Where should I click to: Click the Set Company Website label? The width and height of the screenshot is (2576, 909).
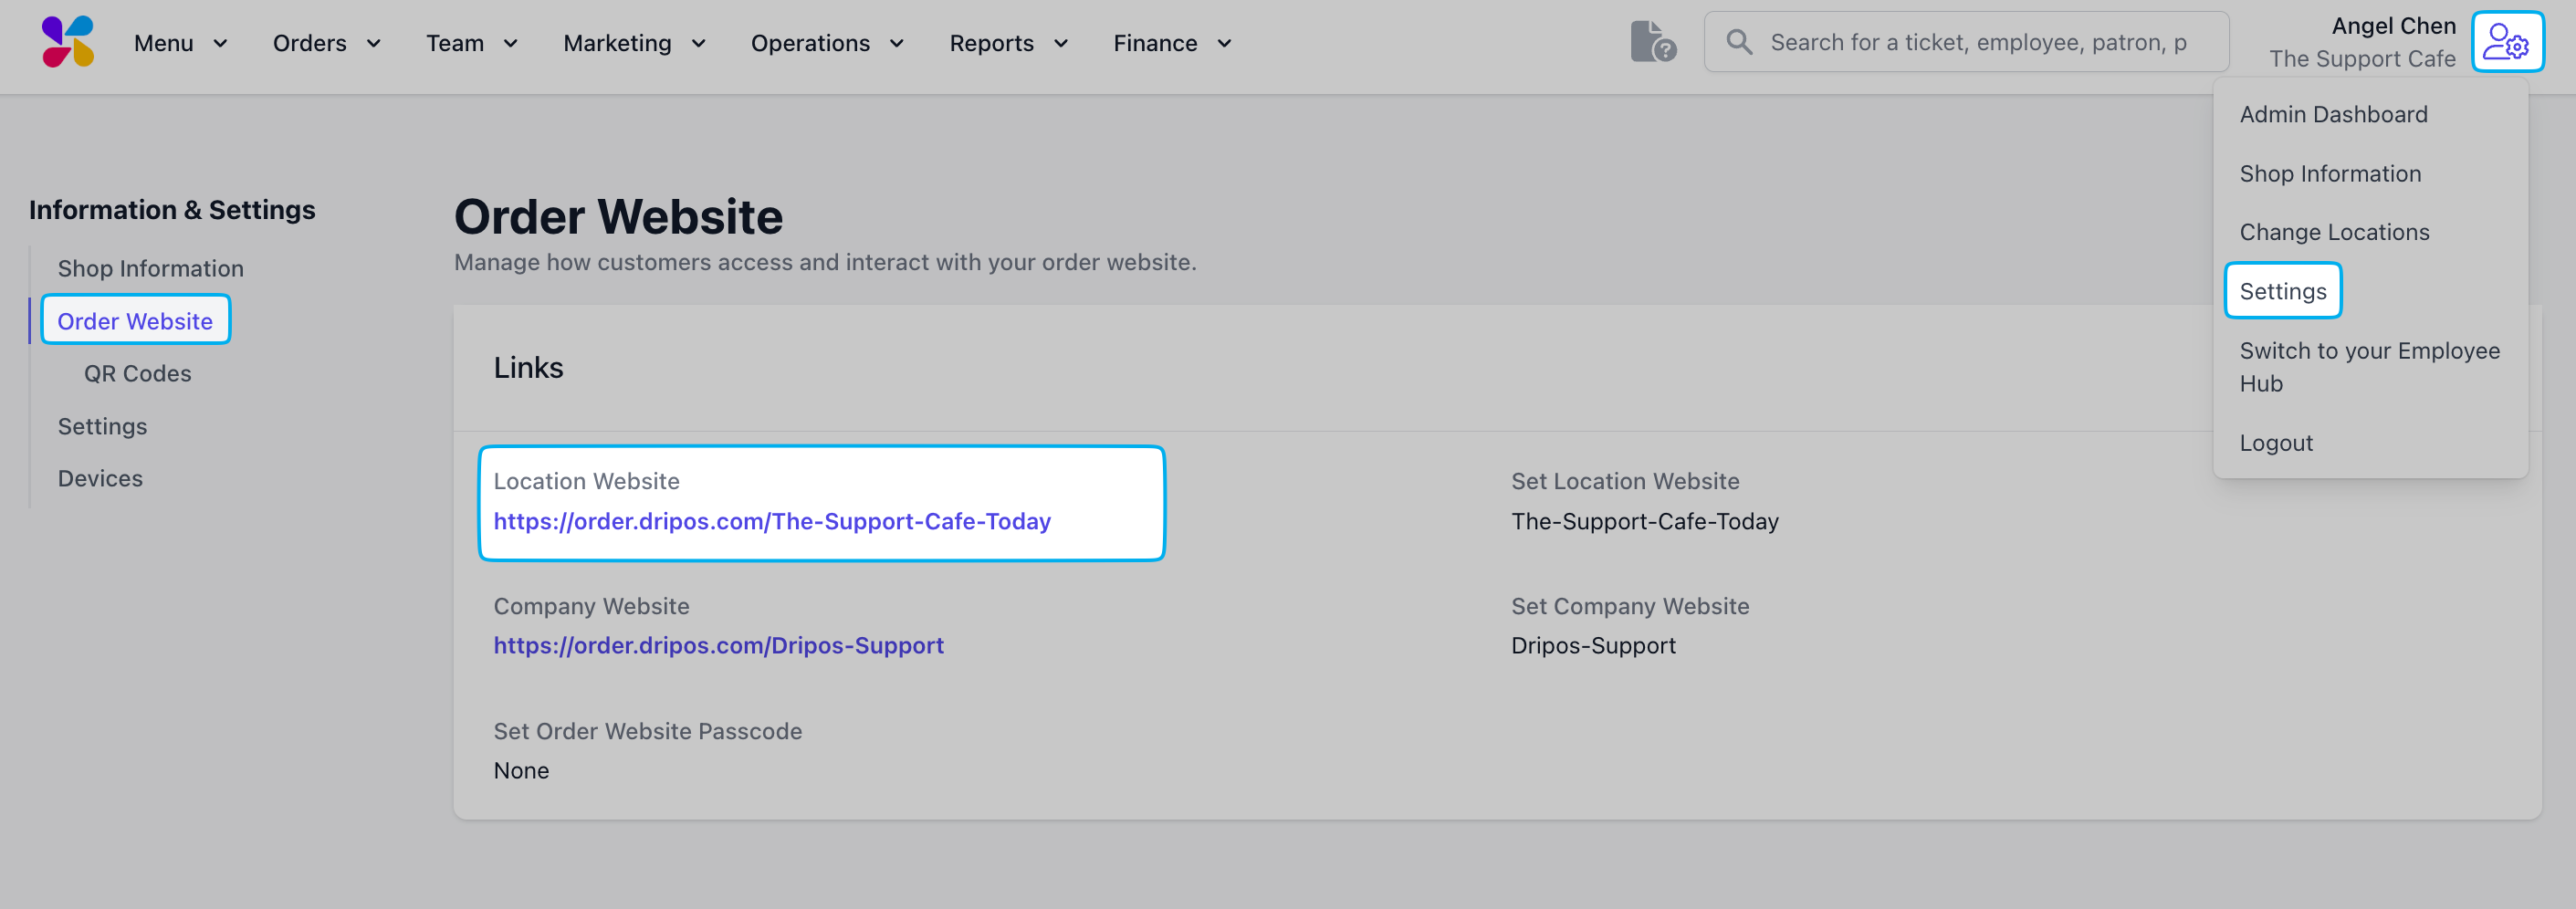[1630, 607]
